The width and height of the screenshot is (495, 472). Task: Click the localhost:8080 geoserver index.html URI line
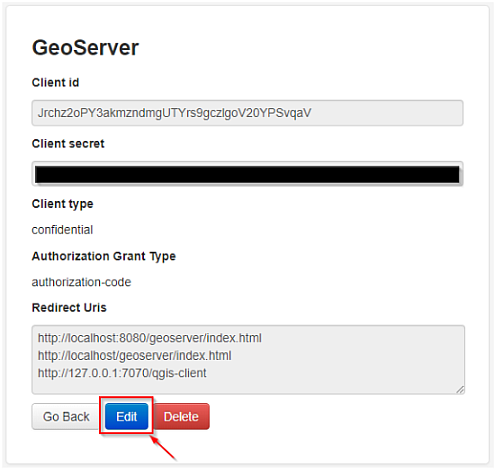pyautogui.click(x=150, y=338)
